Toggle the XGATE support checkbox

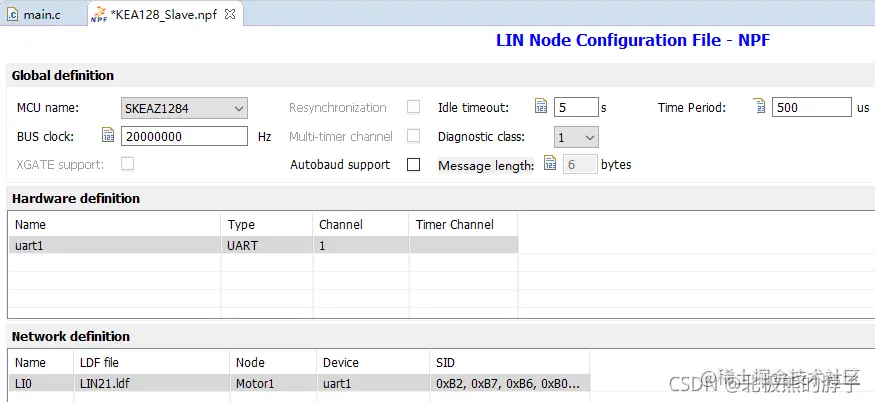coord(128,164)
